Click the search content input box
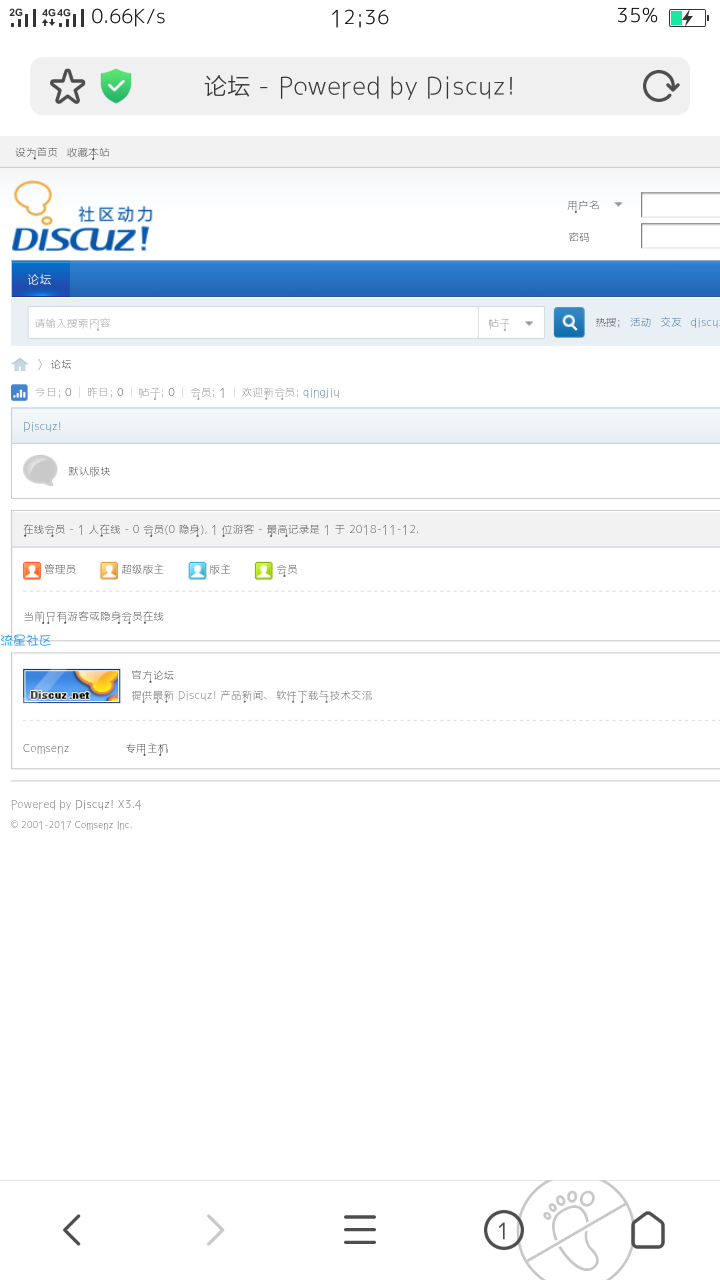This screenshot has width=720, height=1280. click(253, 323)
